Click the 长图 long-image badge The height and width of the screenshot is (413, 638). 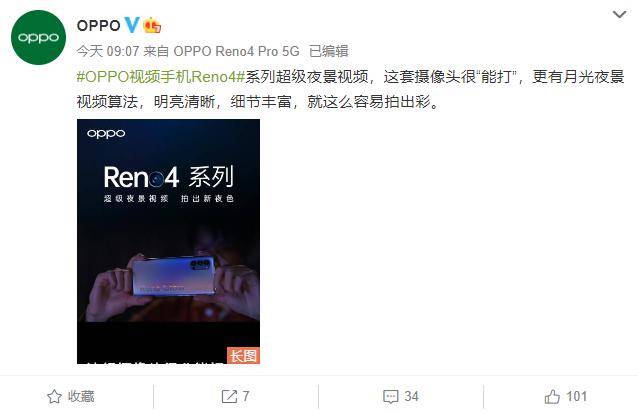coord(243,356)
